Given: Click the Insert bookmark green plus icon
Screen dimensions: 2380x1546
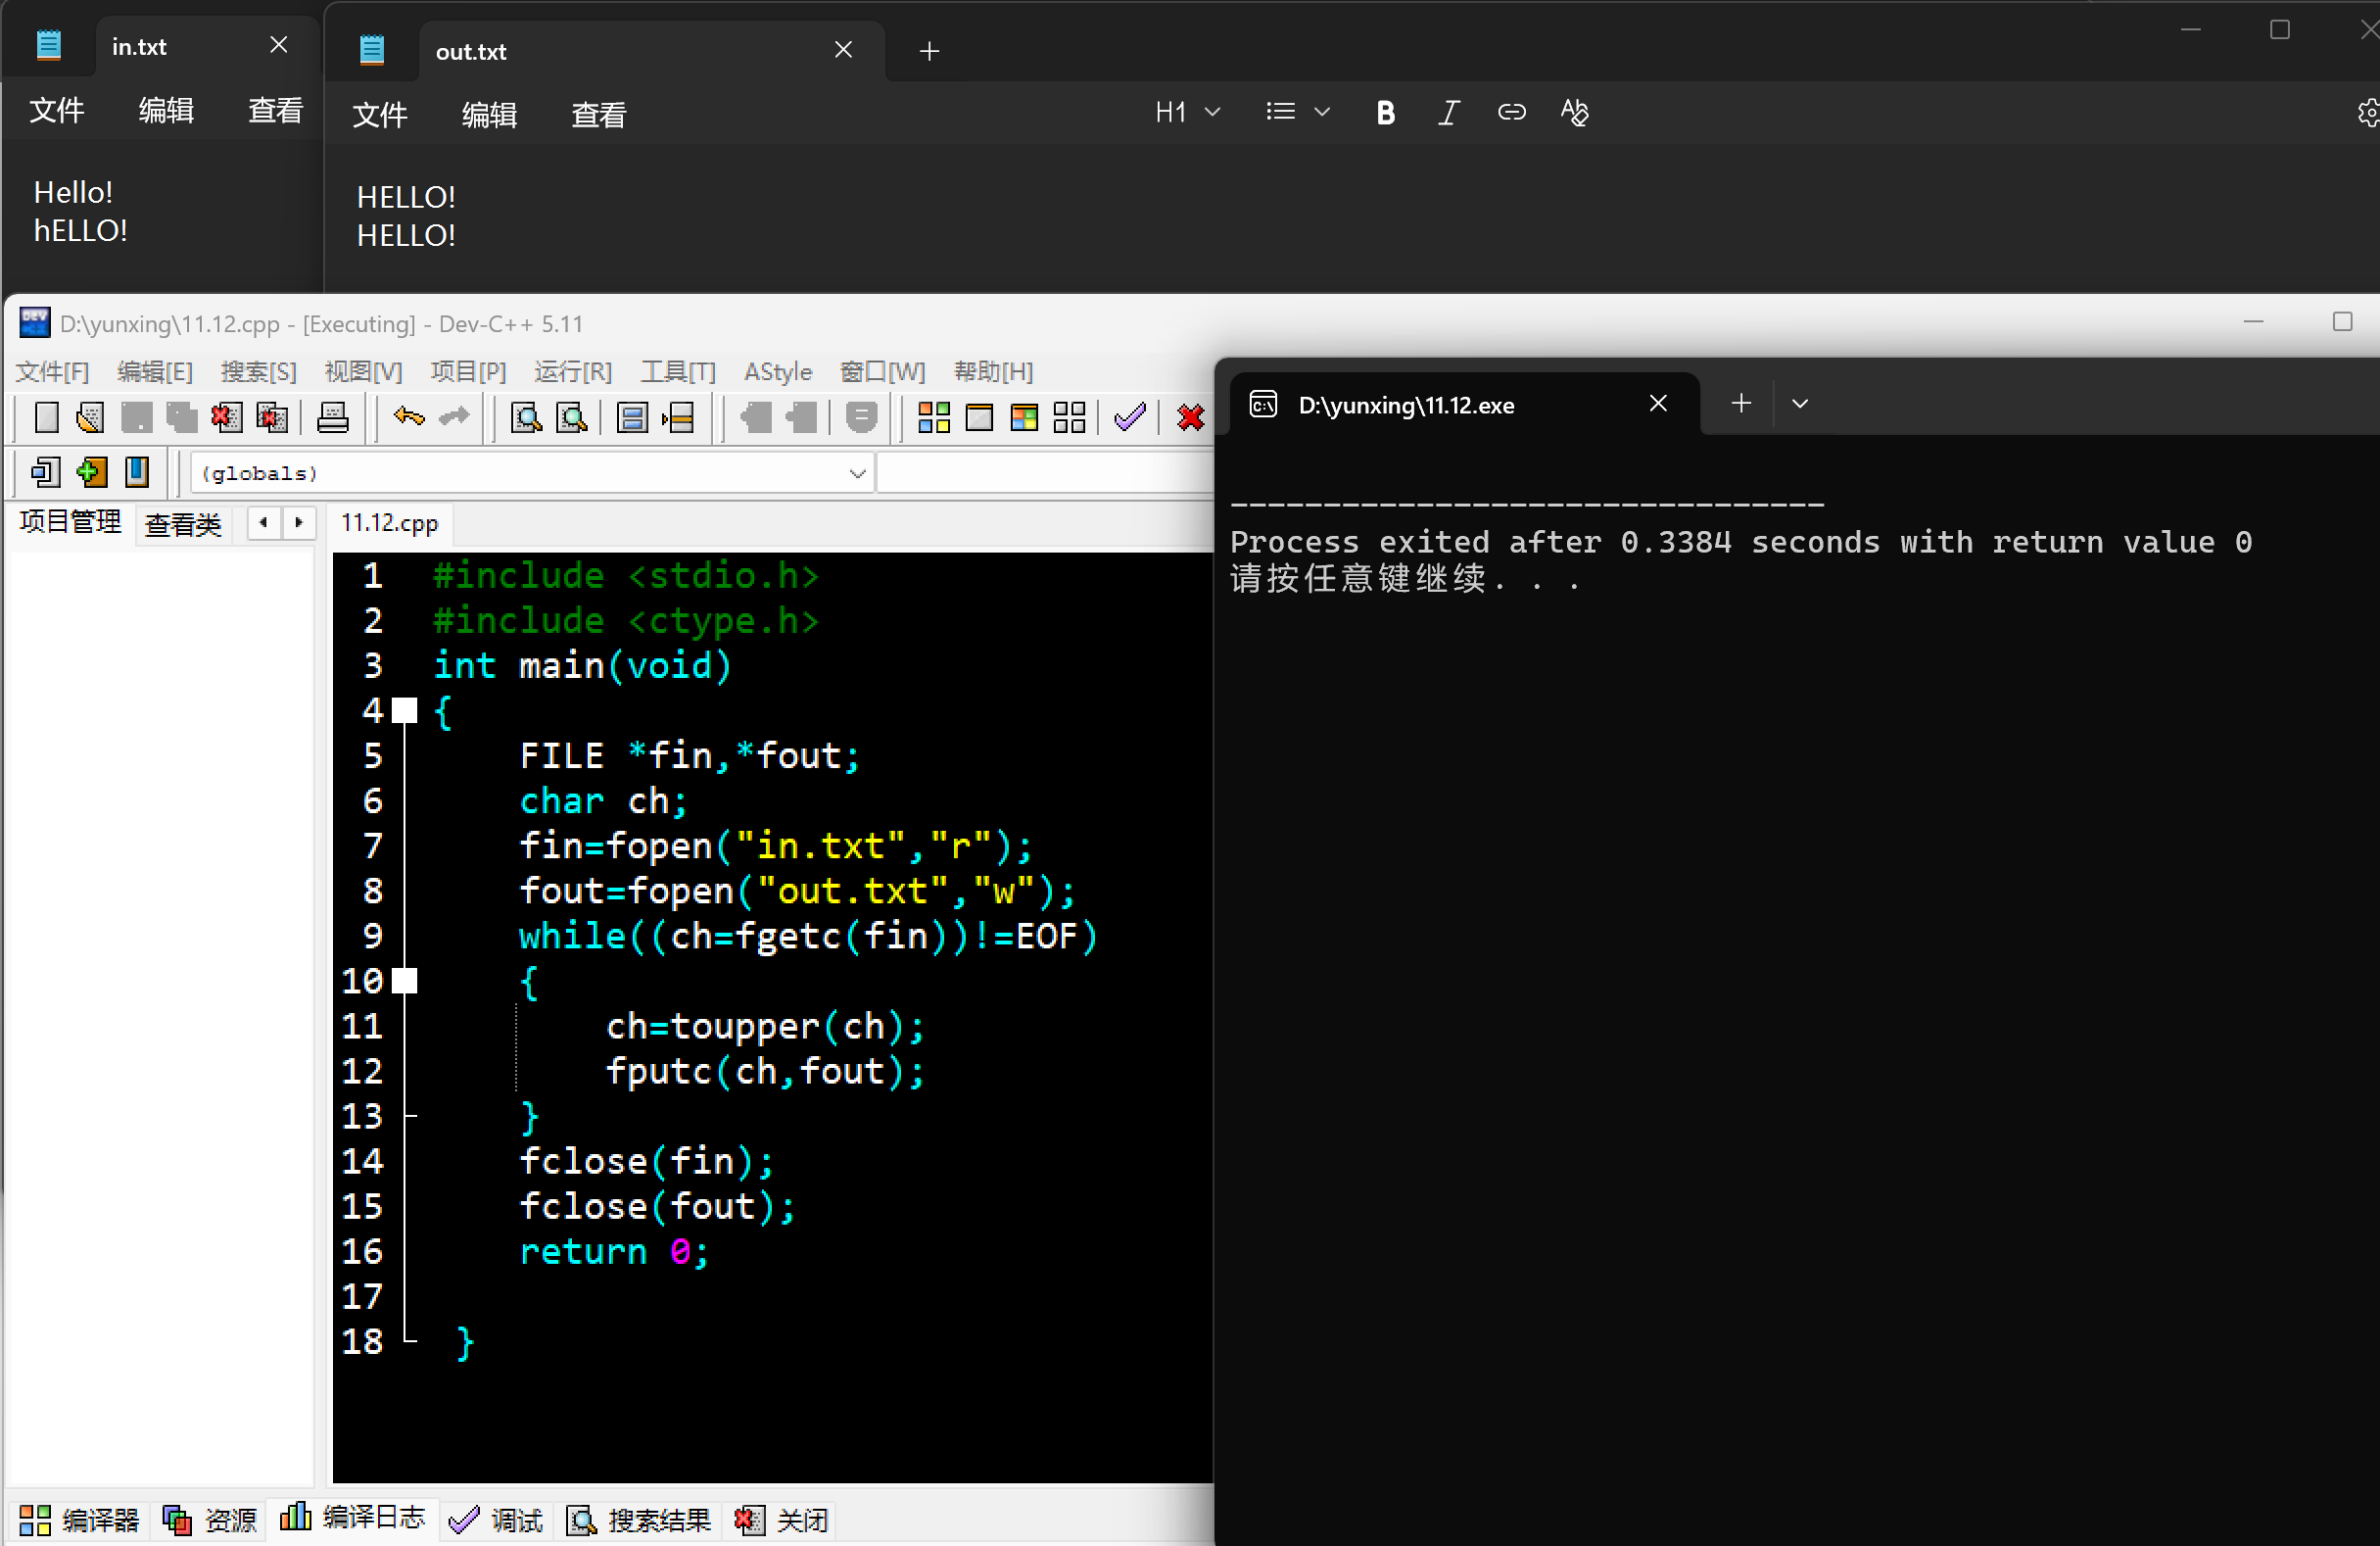Looking at the screenshot, I should pos(91,472).
